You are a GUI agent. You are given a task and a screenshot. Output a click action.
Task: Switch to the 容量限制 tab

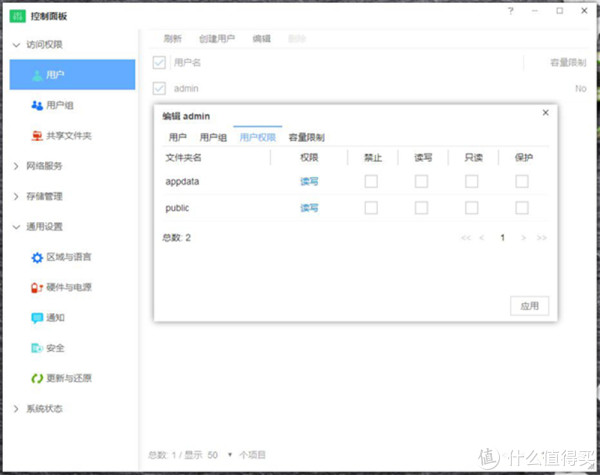click(x=306, y=137)
